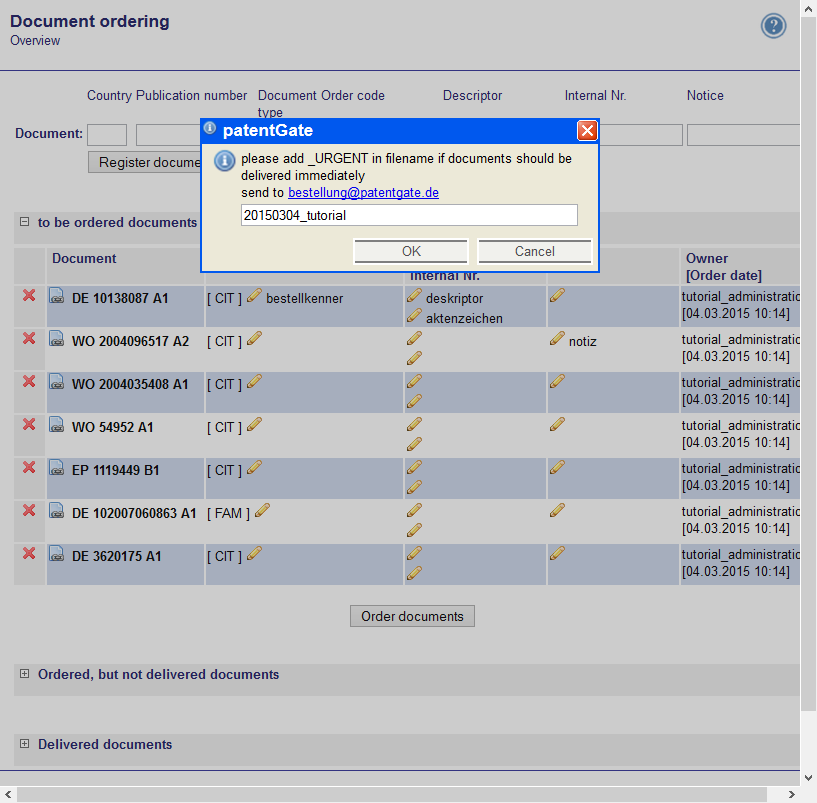Open document icon for EP 1119449 B1
This screenshot has width=817, height=803.
tap(57, 468)
